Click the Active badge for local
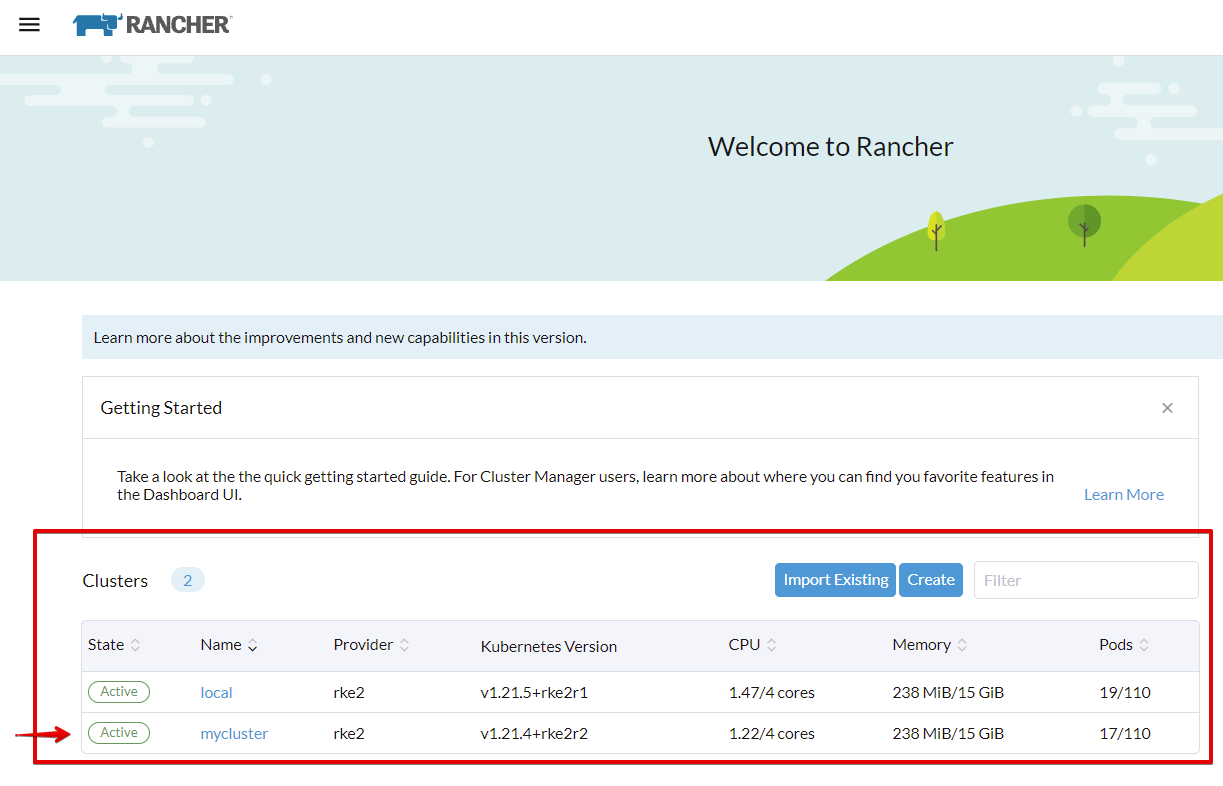1223x786 pixels. [x=119, y=692]
